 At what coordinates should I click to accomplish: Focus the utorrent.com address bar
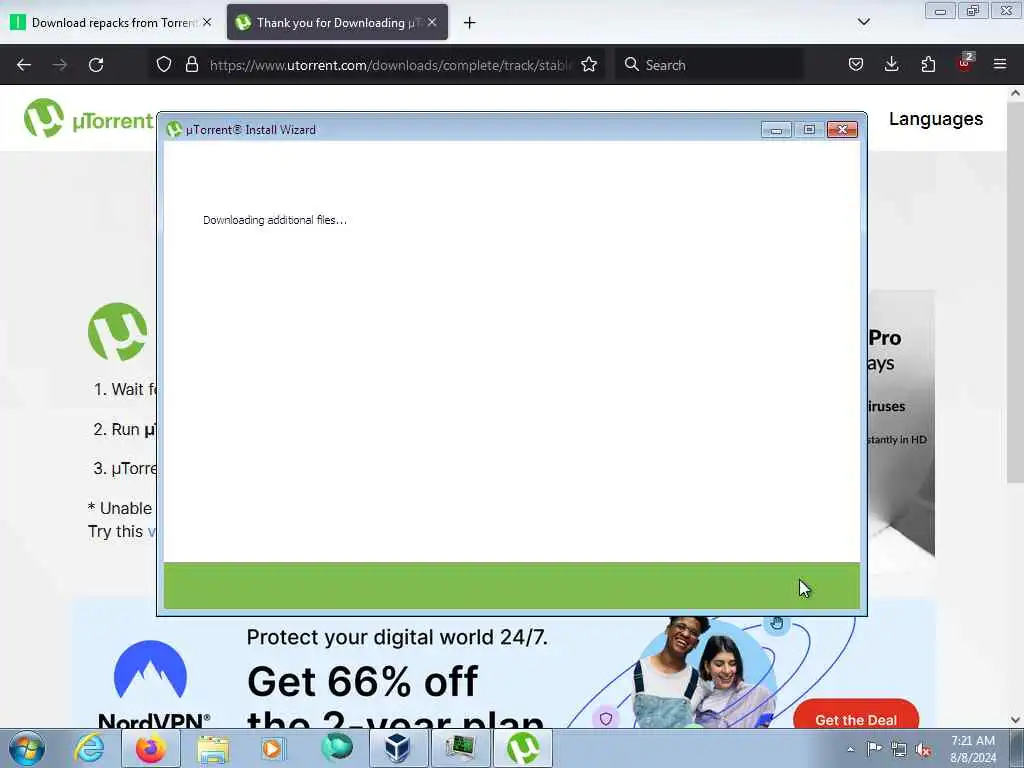click(390, 65)
